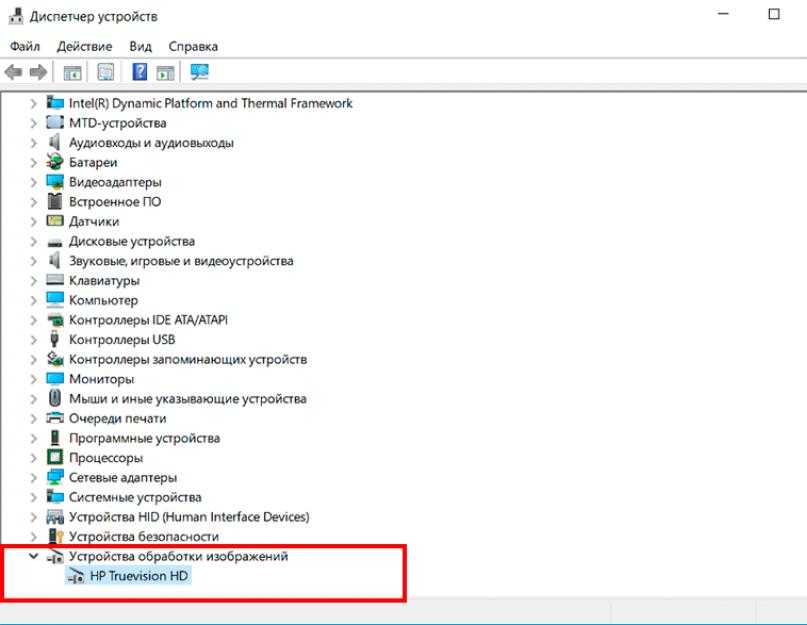This screenshot has width=807, height=625.
Task: Click the Мониторы display icon
Action: click(x=55, y=379)
